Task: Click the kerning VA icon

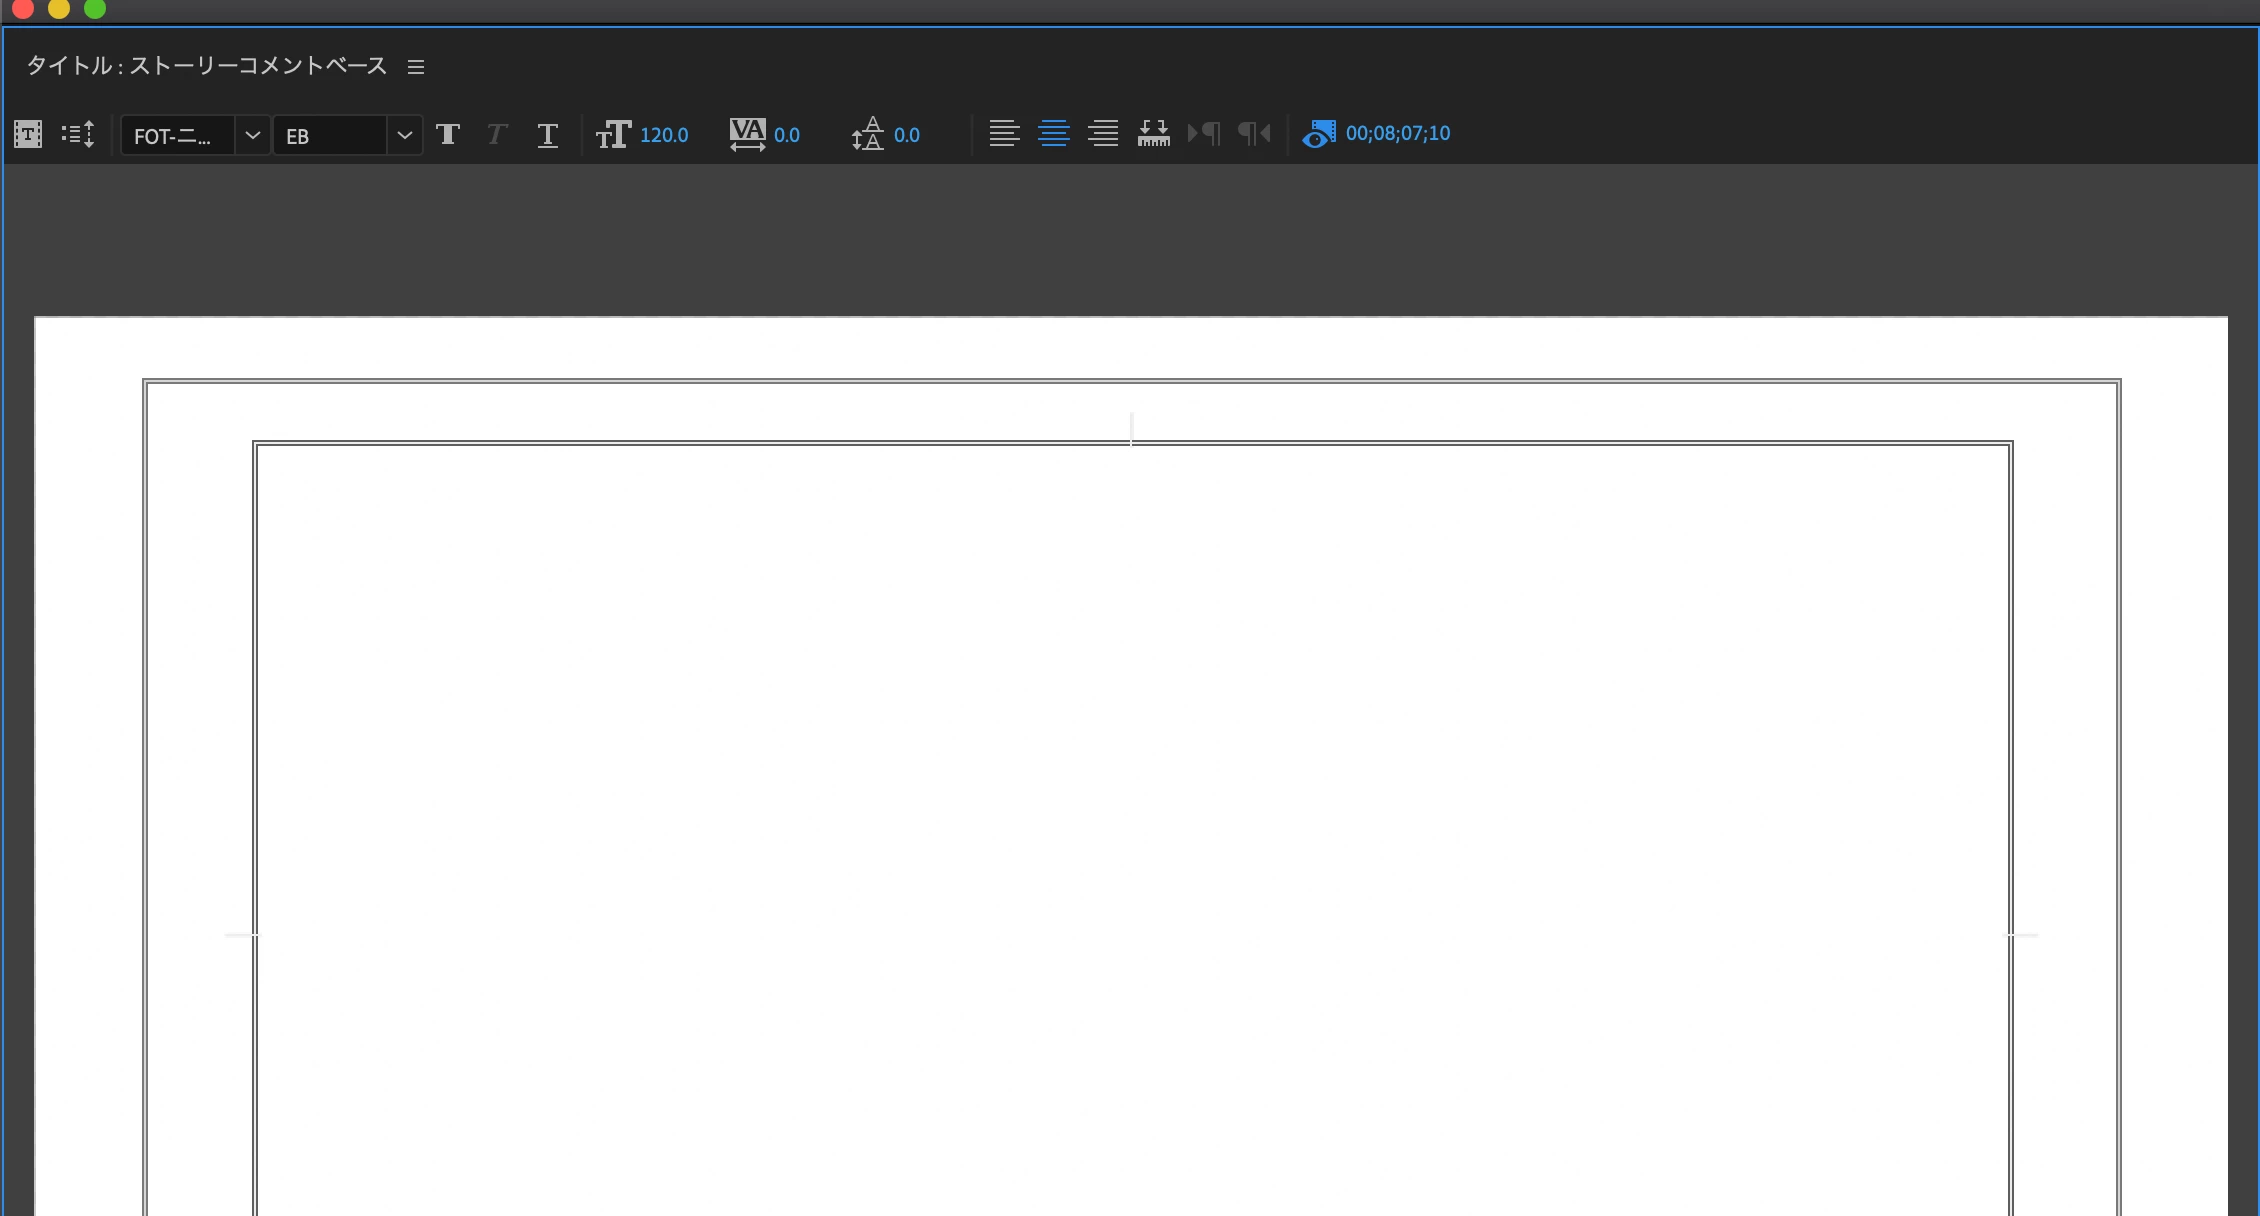Action: (x=747, y=134)
